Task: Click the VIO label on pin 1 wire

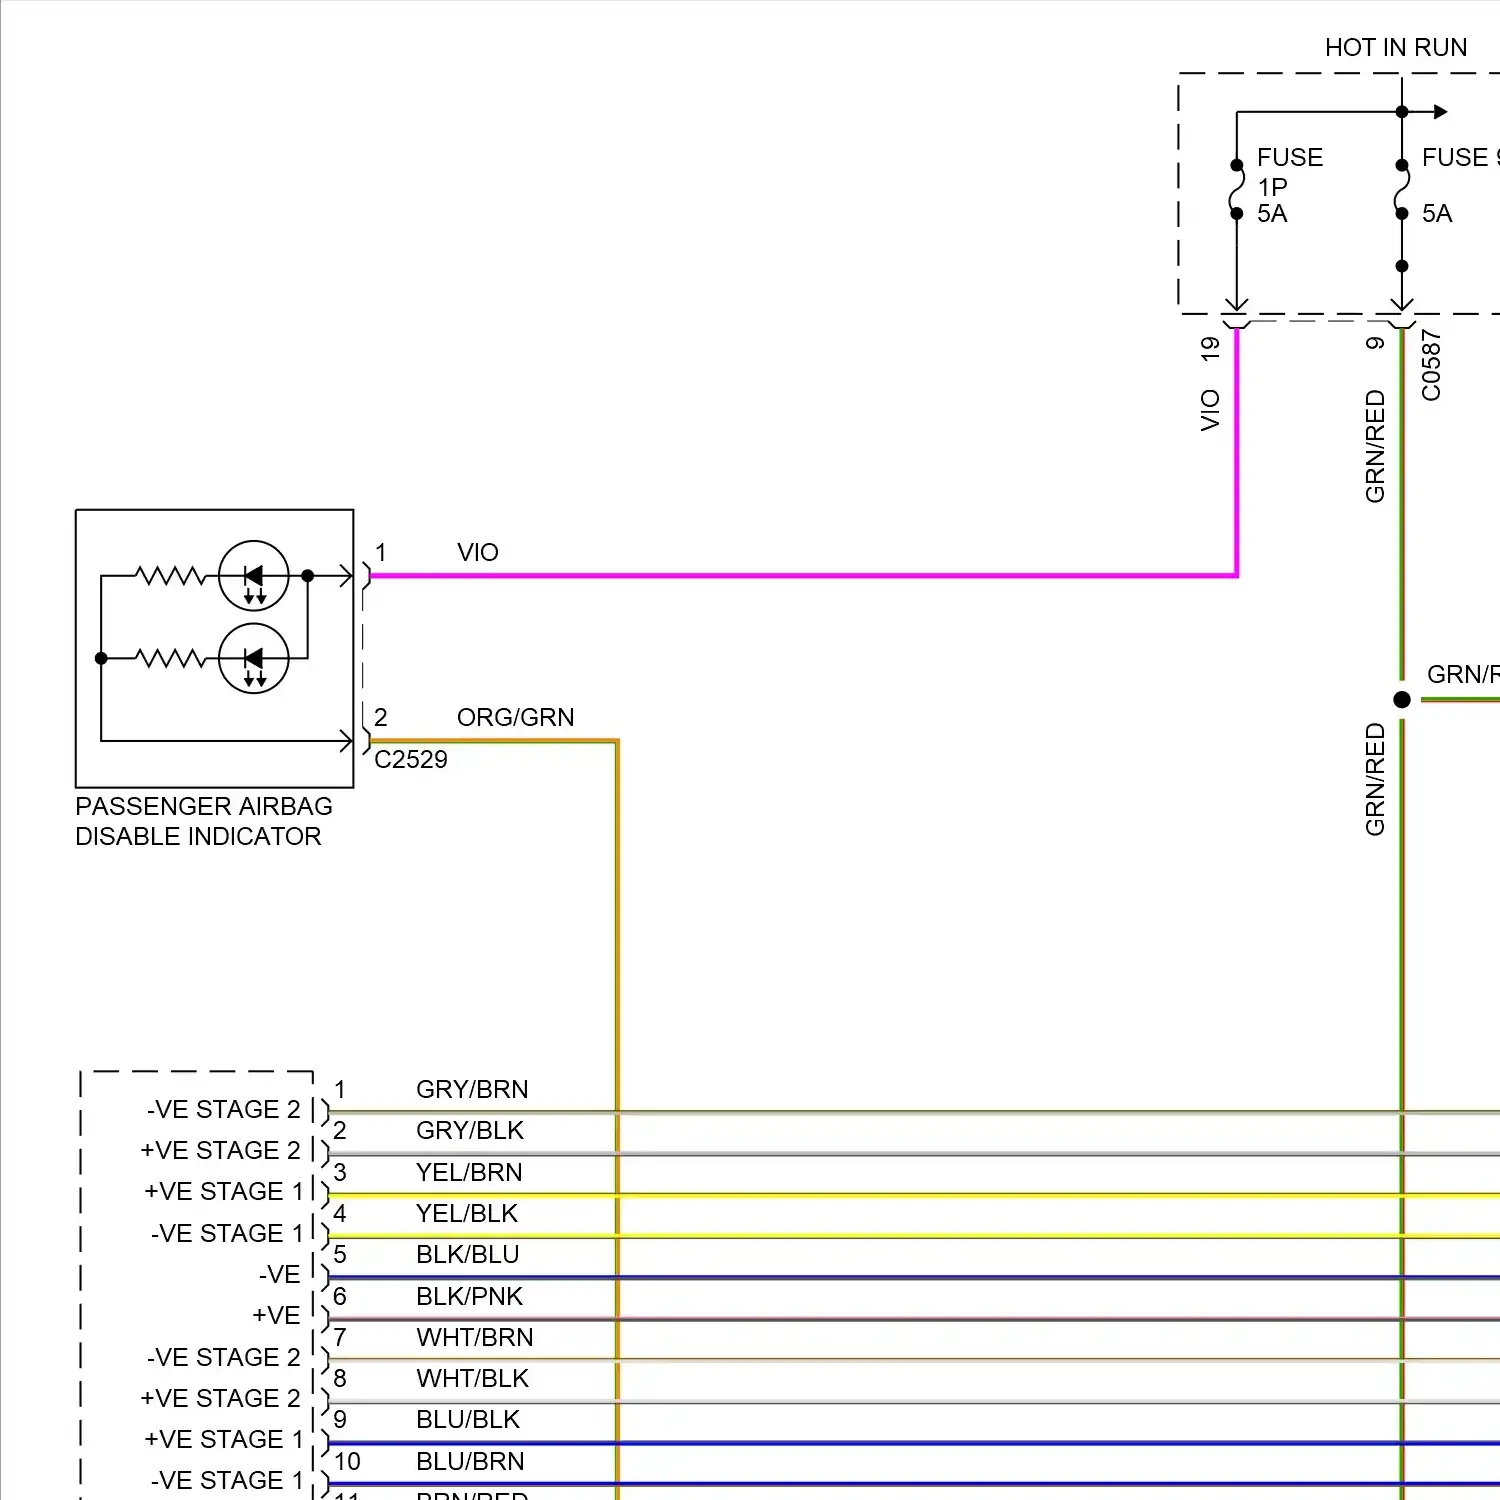Action: 477,552
